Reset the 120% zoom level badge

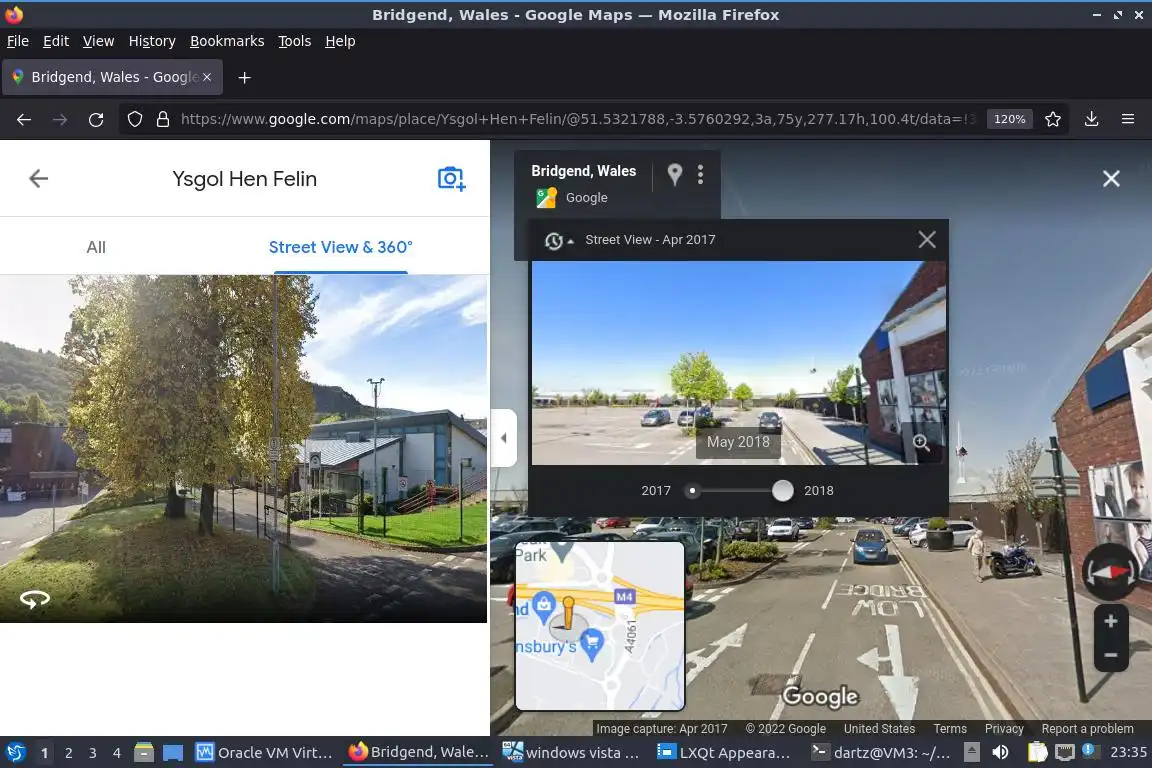(x=1009, y=119)
